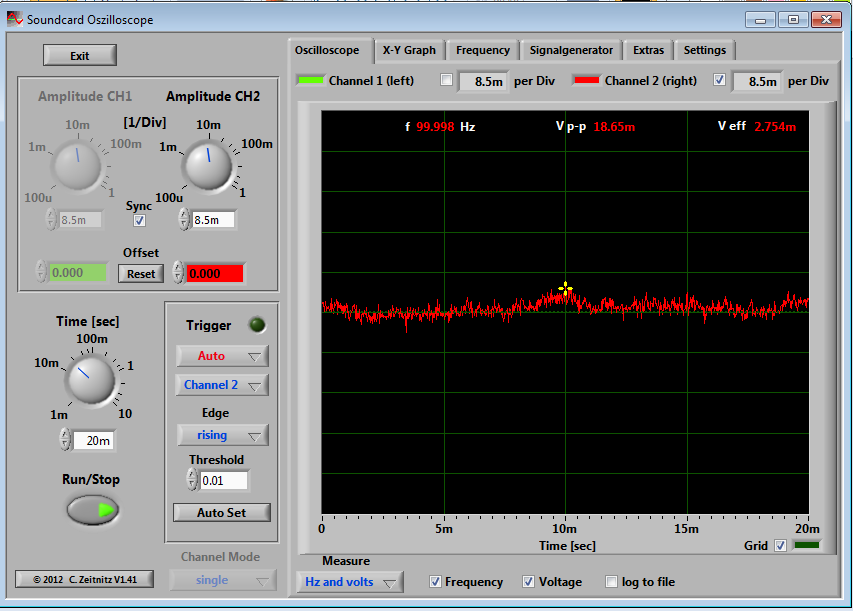853x611 pixels.
Task: Click the red CH2 offset stepper arrows
Action: click(x=178, y=272)
